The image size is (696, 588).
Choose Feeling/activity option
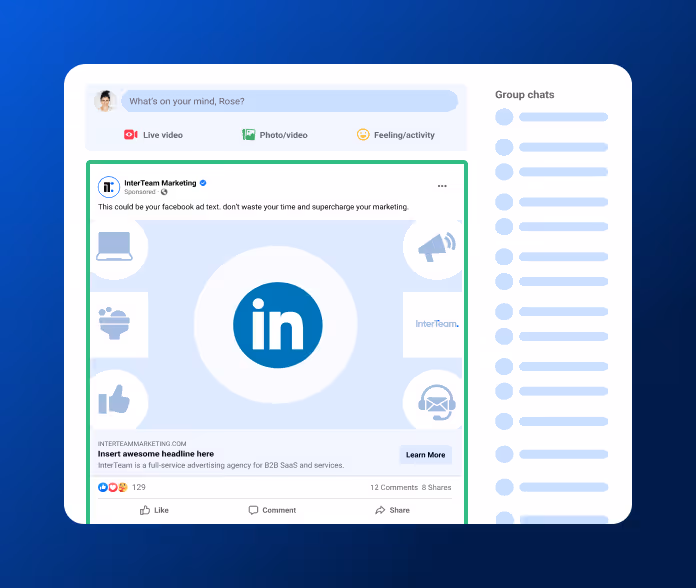[396, 135]
